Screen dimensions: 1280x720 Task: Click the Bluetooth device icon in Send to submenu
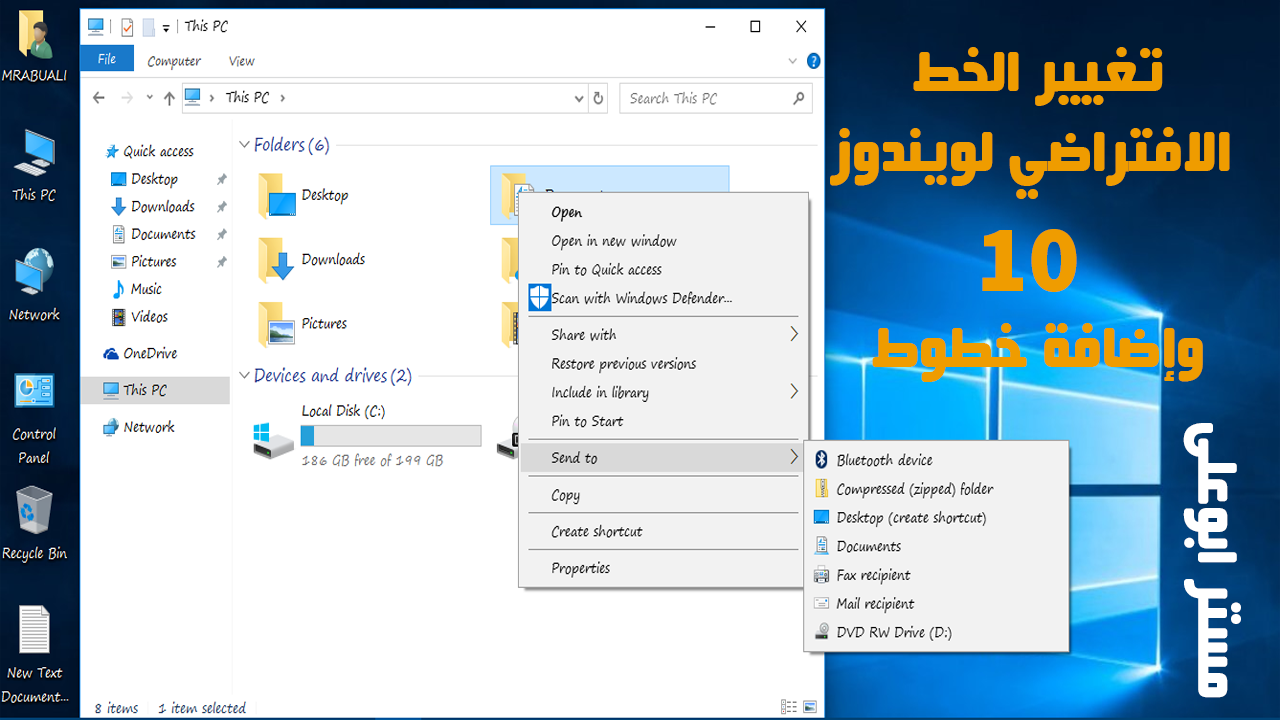pyautogui.click(x=821, y=460)
